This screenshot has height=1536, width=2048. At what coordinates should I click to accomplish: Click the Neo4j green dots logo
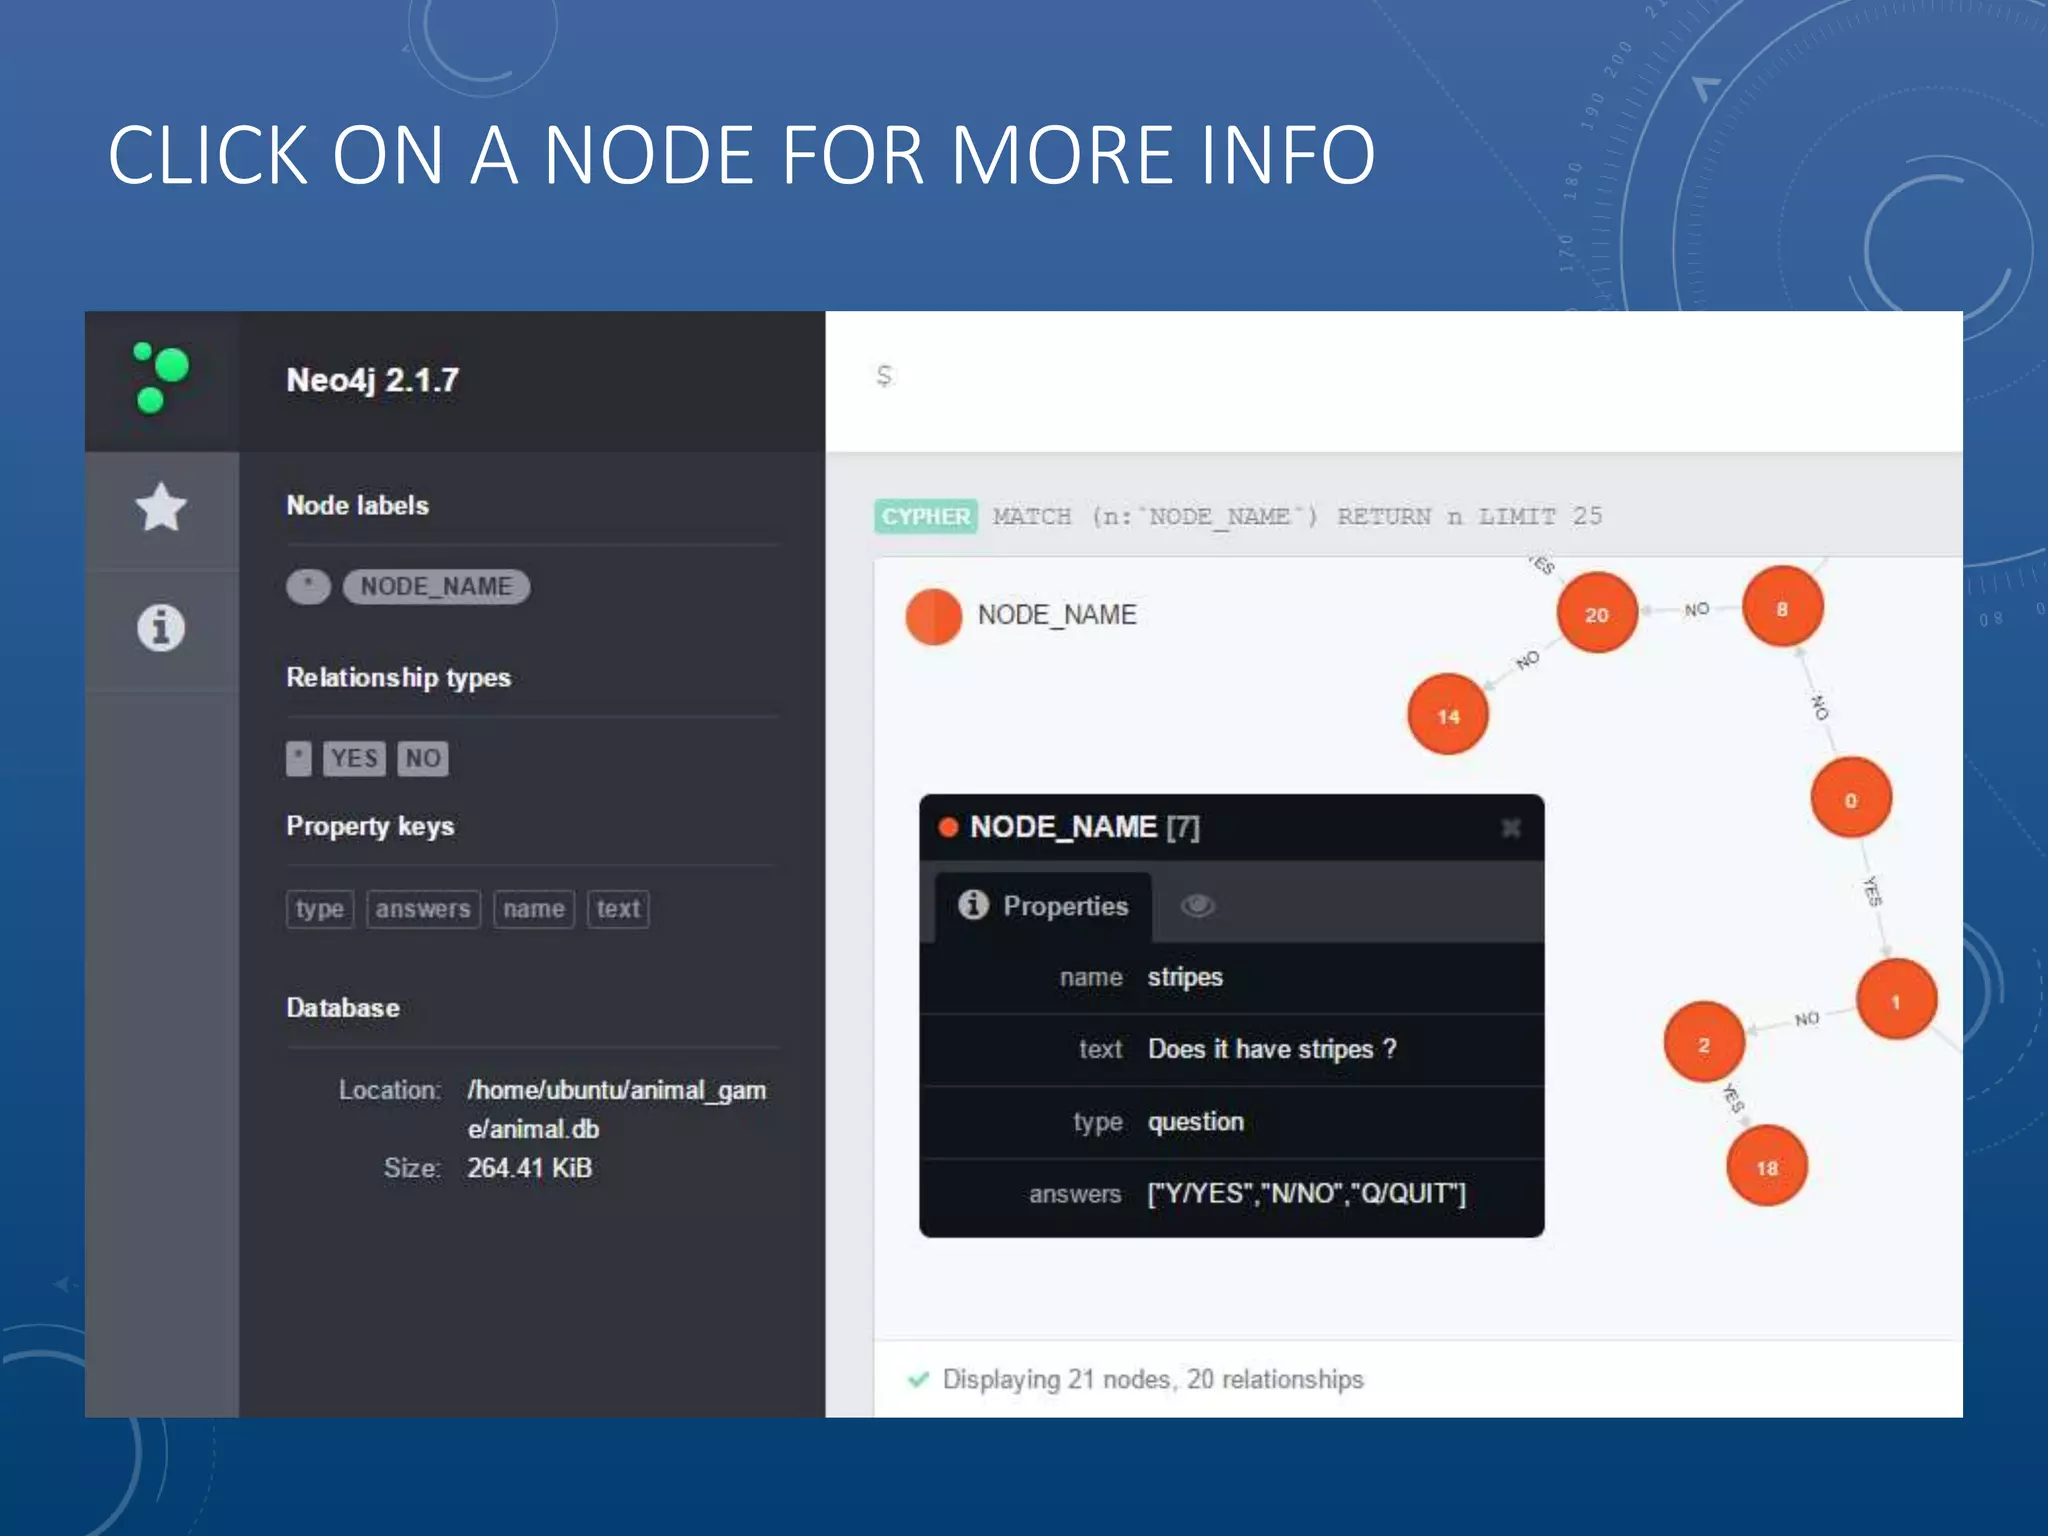(161, 377)
